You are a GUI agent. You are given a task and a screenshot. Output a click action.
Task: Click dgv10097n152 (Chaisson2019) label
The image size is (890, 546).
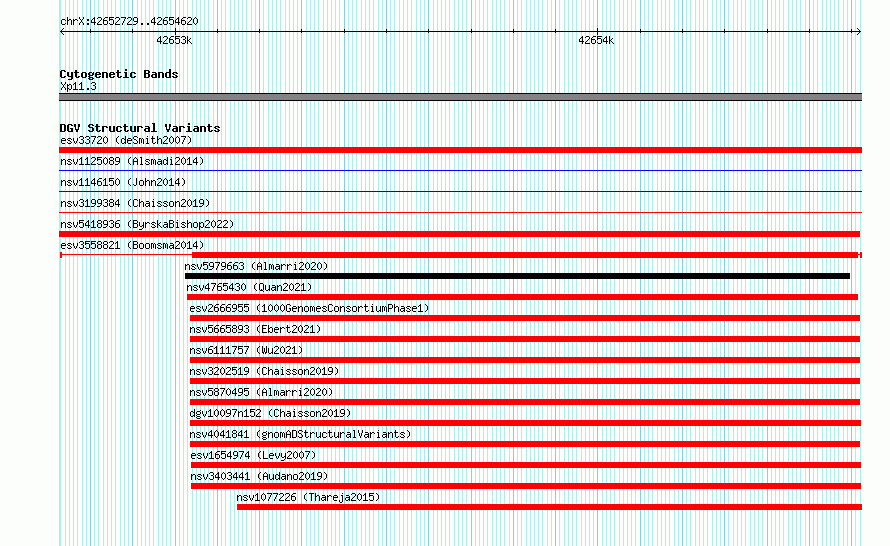click(271, 413)
